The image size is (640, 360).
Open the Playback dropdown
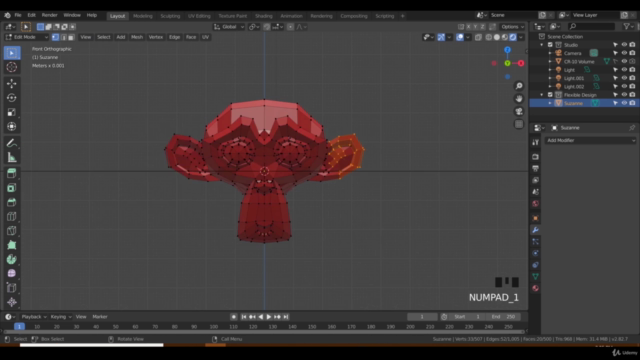(33, 317)
